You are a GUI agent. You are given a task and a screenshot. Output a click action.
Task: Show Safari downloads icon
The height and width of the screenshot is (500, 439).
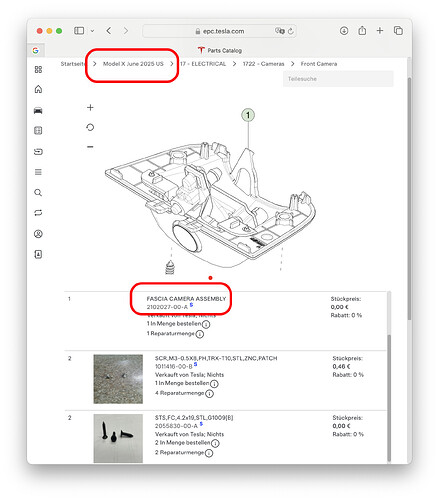[x=344, y=31]
